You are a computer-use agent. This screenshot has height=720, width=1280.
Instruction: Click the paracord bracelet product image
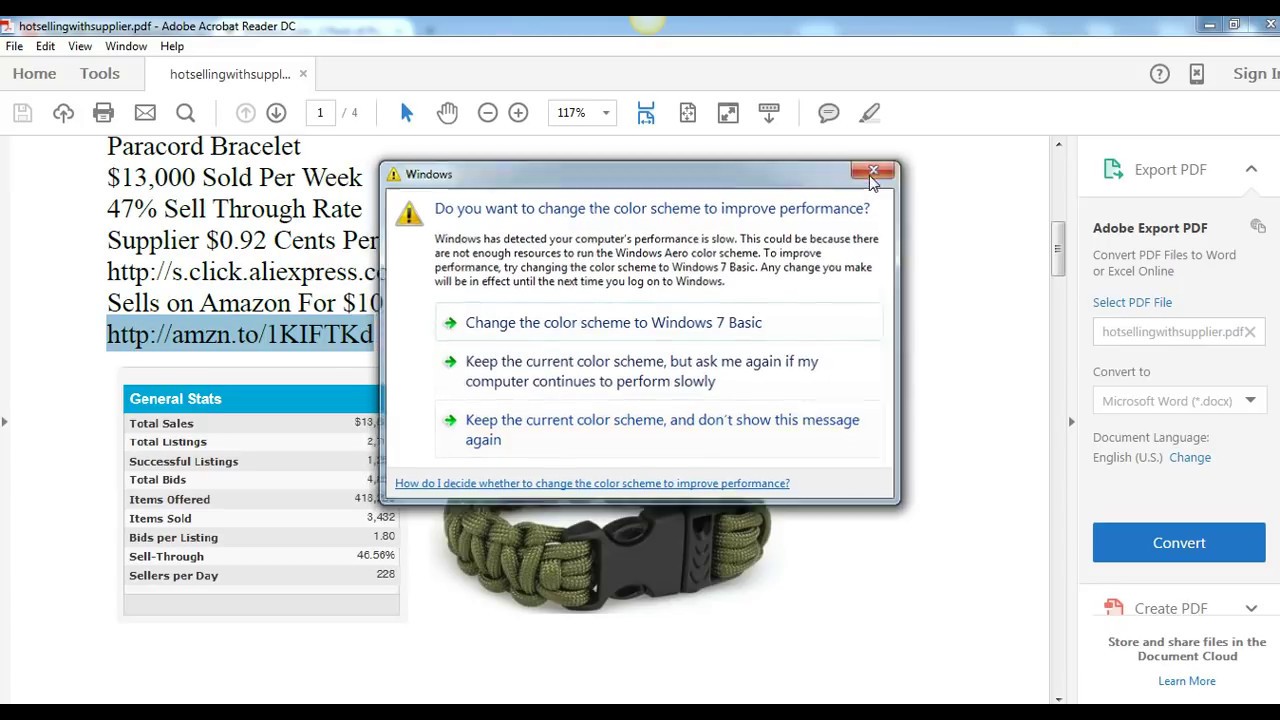pyautogui.click(x=607, y=556)
